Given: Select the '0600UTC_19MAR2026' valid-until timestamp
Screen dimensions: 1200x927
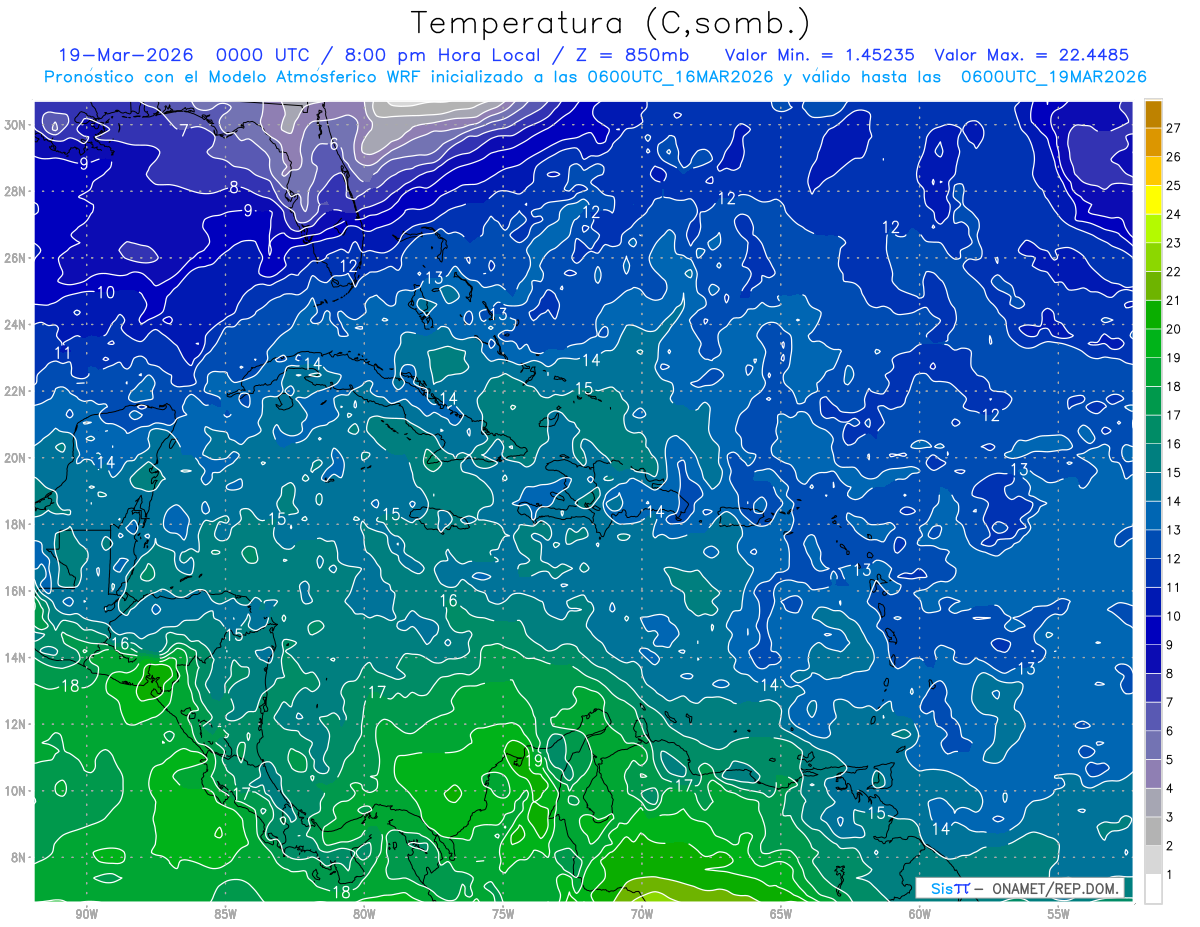Looking at the screenshot, I should click(1053, 77).
